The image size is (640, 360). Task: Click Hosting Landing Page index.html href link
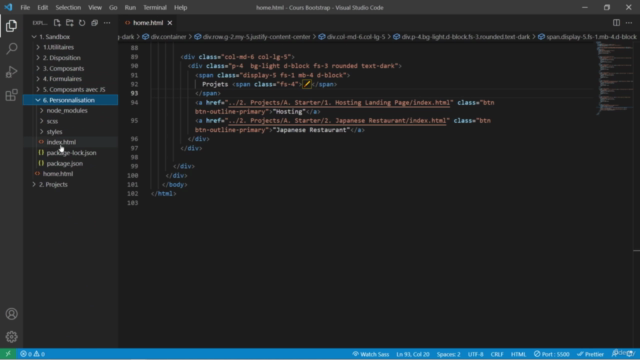pos(339,102)
